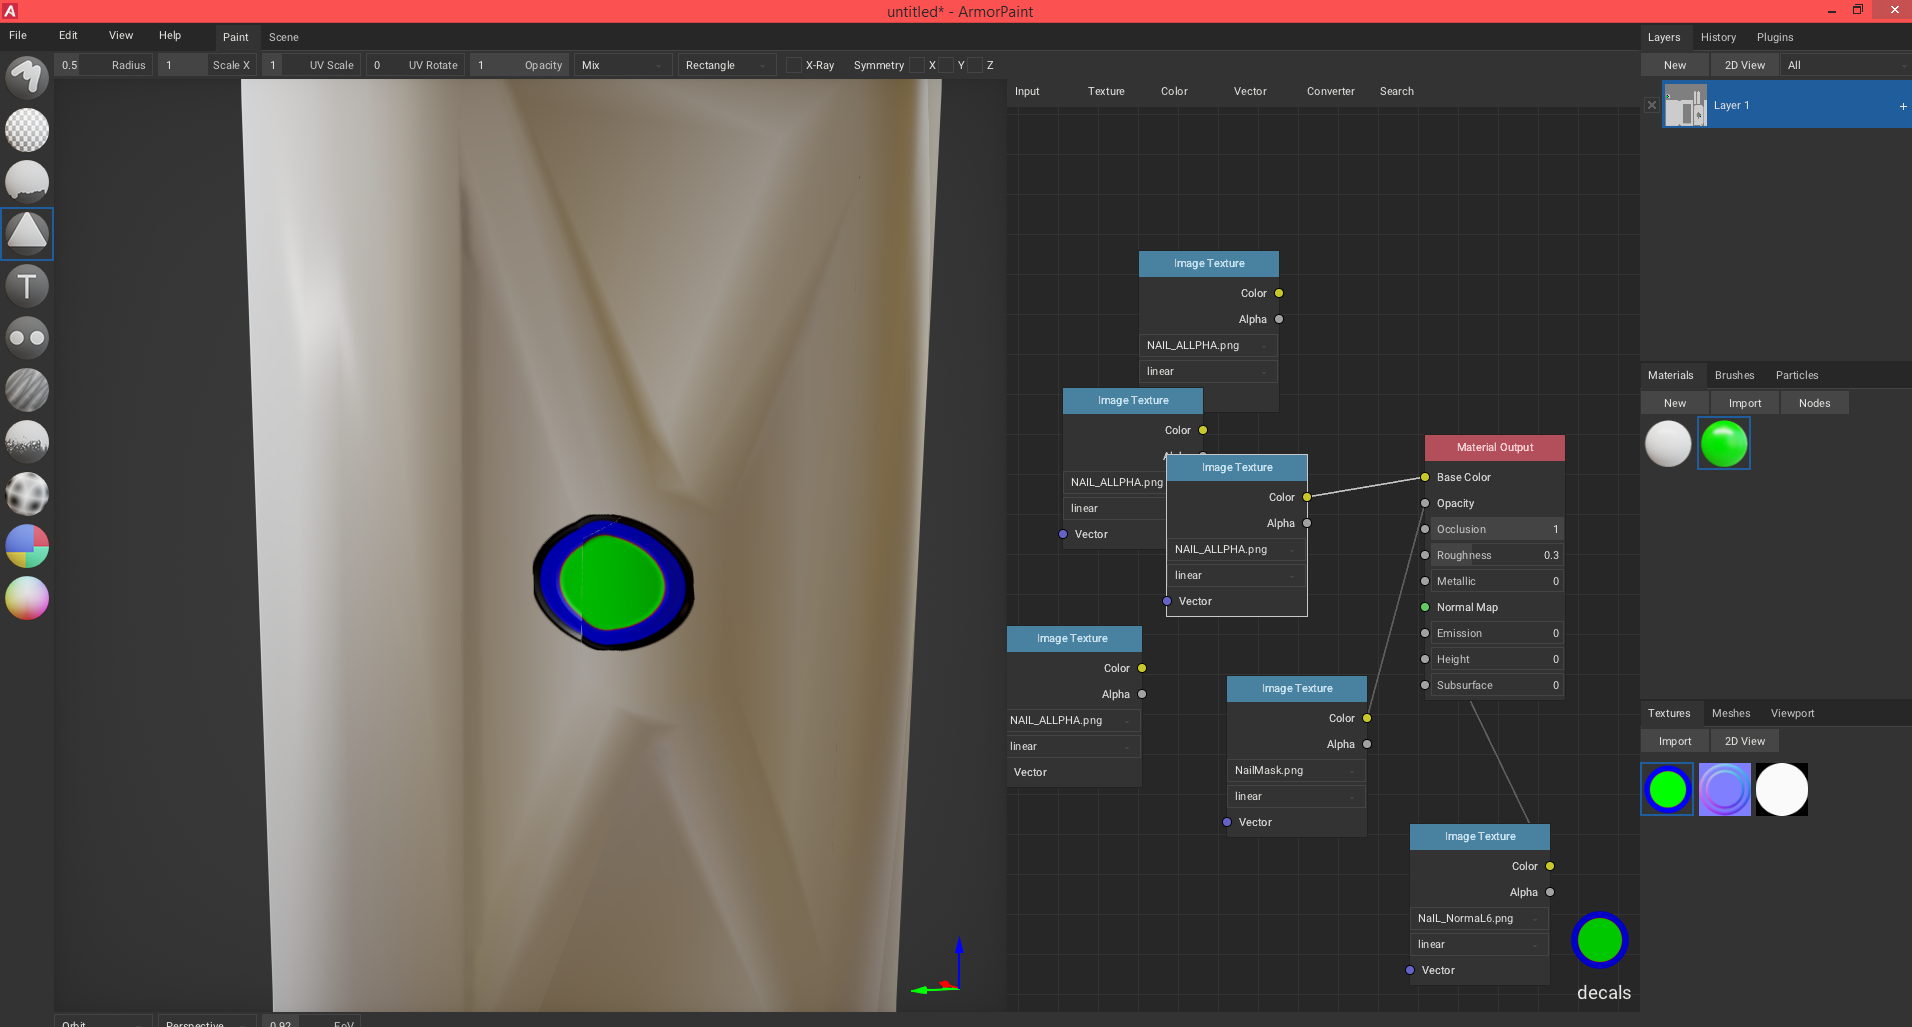Select the green decal texture thumbnail
This screenshot has height=1027, width=1912.
point(1666,788)
